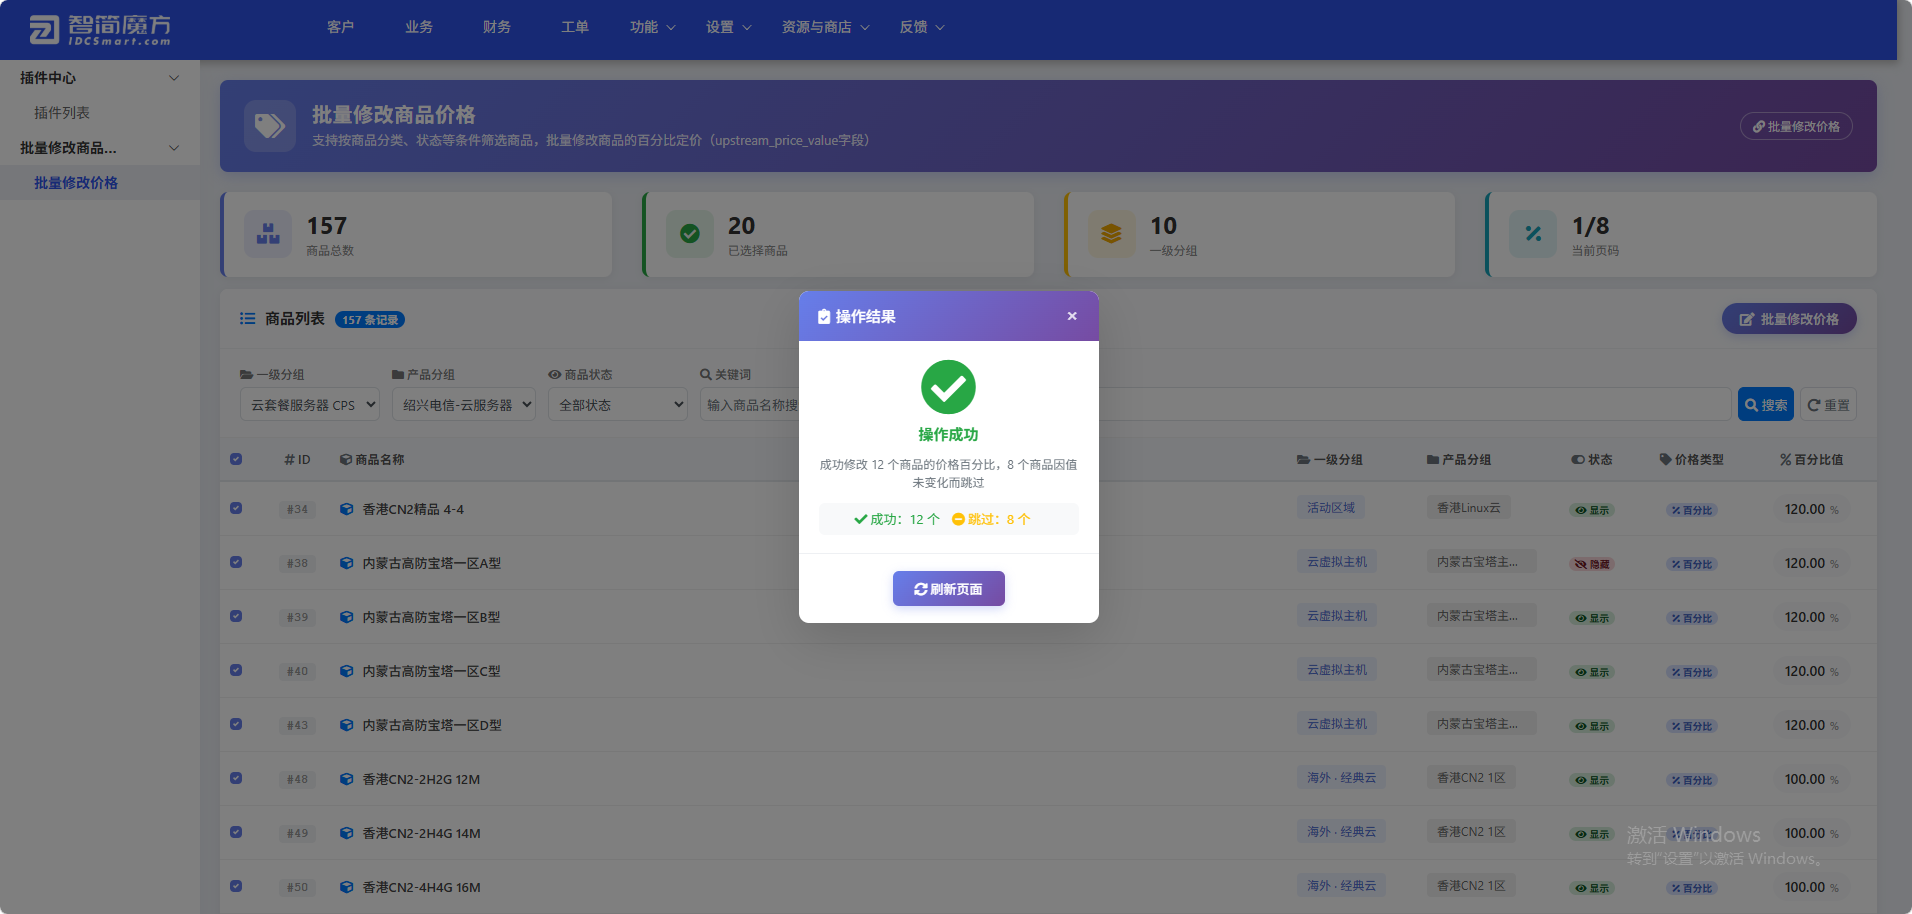Expand the 反馈 top menu
1912x914 pixels.
tap(922, 27)
